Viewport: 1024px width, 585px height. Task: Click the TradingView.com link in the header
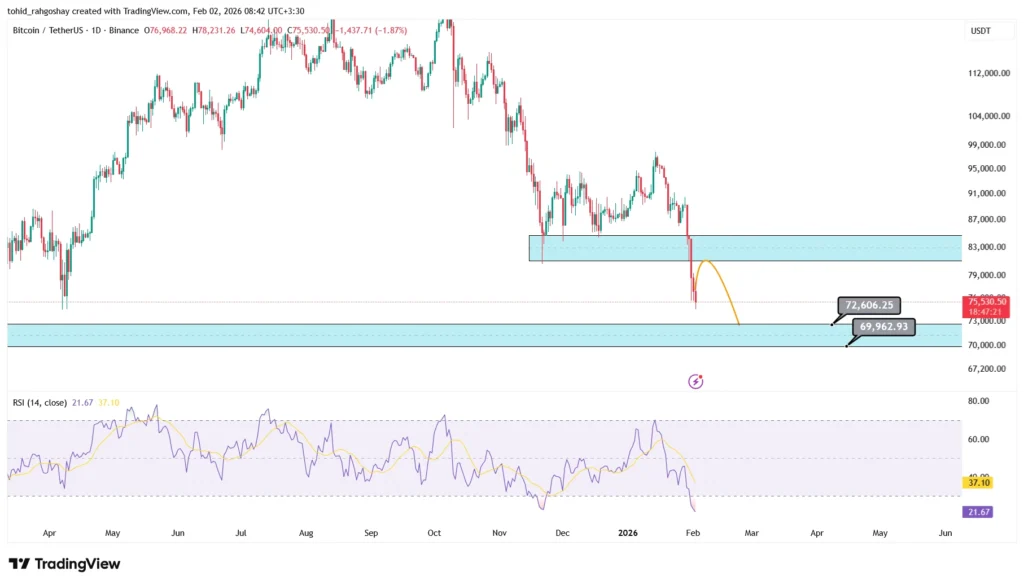[x=146, y=11]
